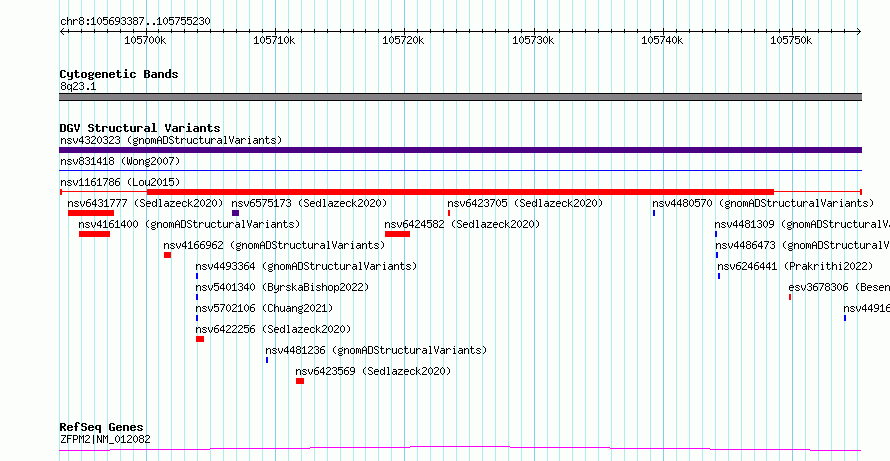The width and height of the screenshot is (890, 461).
Task: Open the nsv4481236 gnomAD variant label
Action: pos(376,350)
